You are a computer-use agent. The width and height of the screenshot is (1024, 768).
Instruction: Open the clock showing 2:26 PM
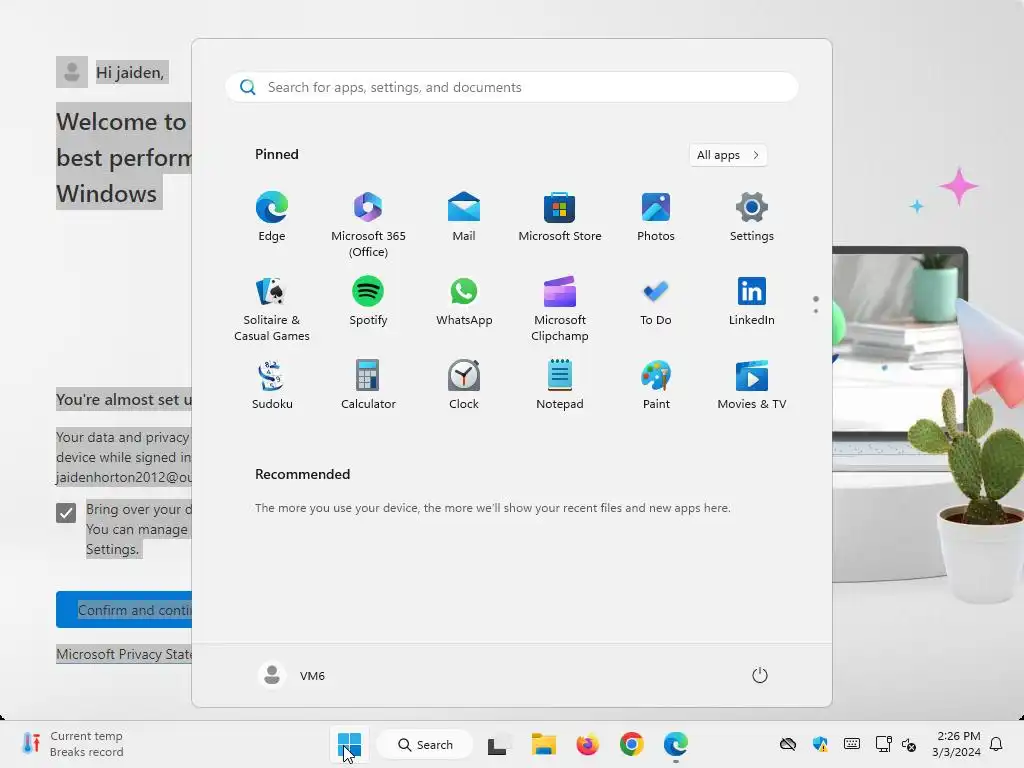pos(957,744)
